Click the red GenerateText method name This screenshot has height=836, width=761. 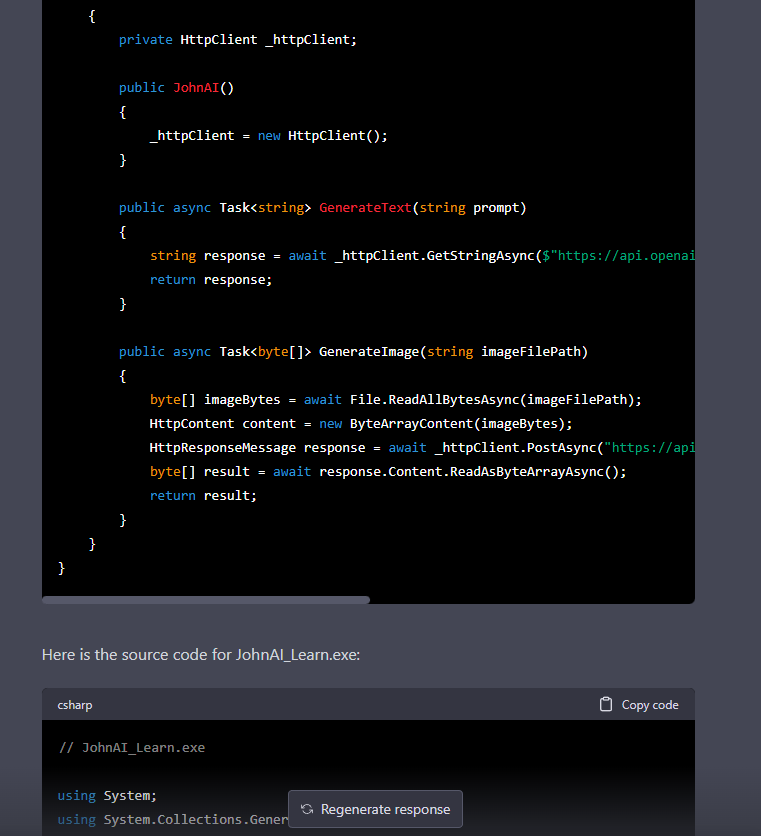364,208
